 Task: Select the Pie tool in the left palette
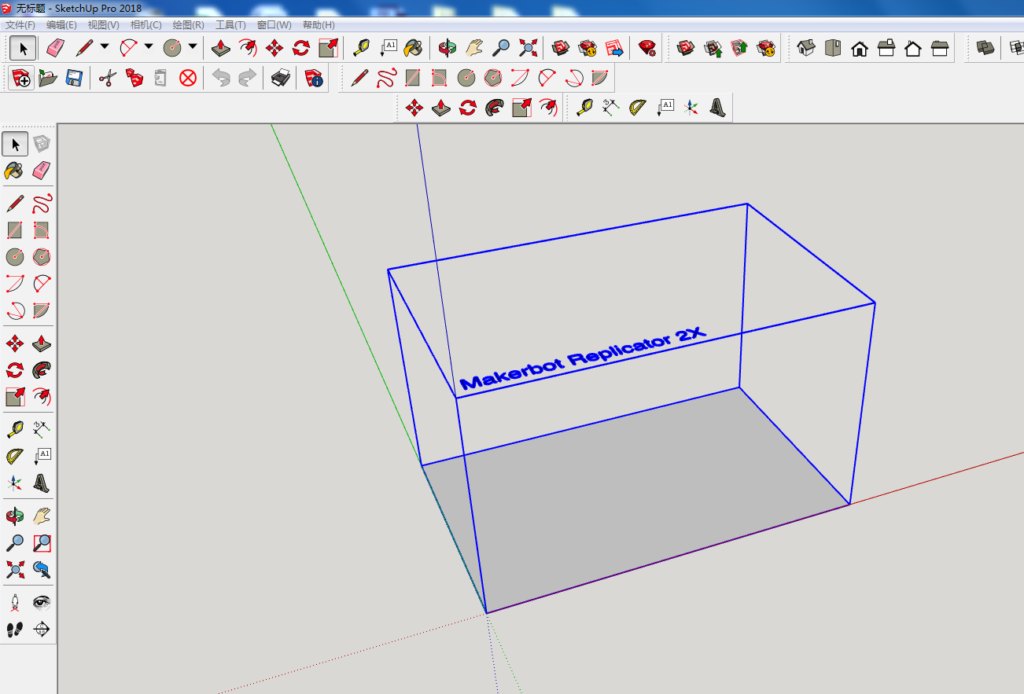tap(41, 310)
